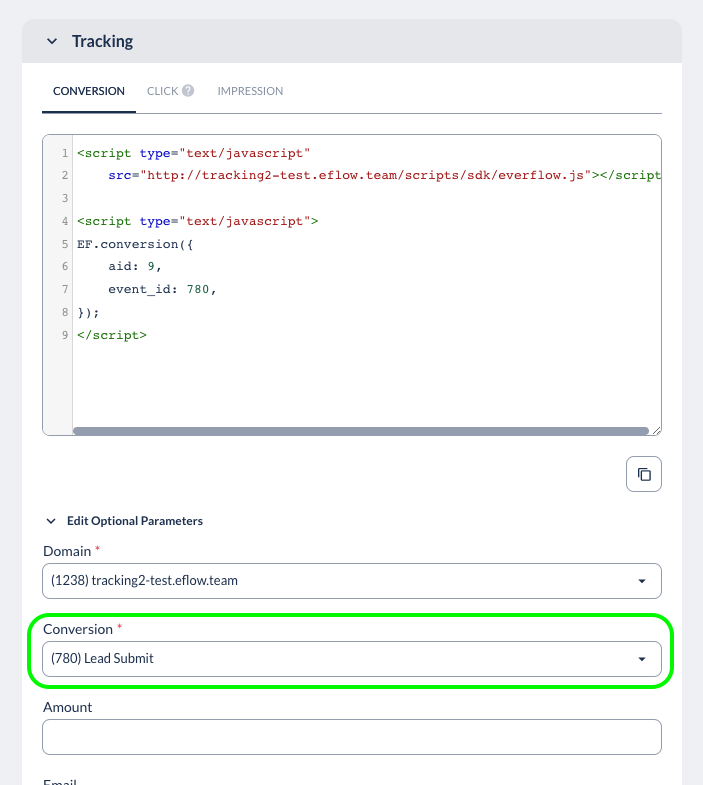Click the first script type line

pyautogui.click(x=193, y=153)
